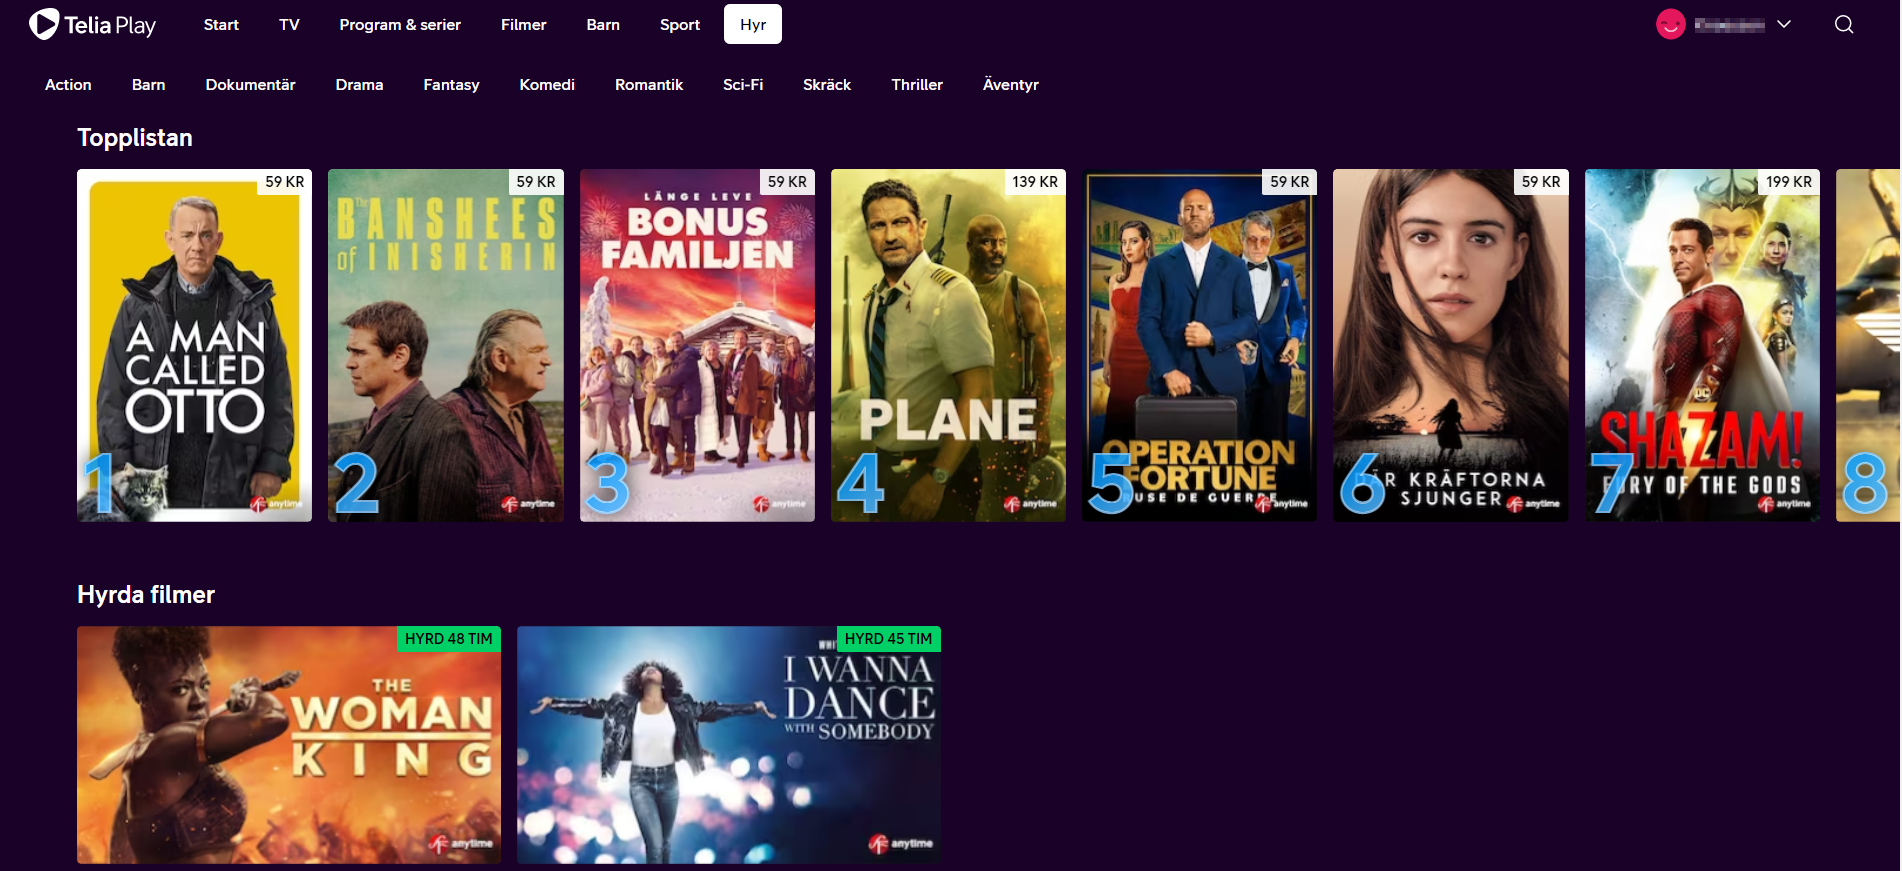Open the Plane movie for 139 KR
Image resolution: width=1902 pixels, height=871 pixels.
coord(948,345)
